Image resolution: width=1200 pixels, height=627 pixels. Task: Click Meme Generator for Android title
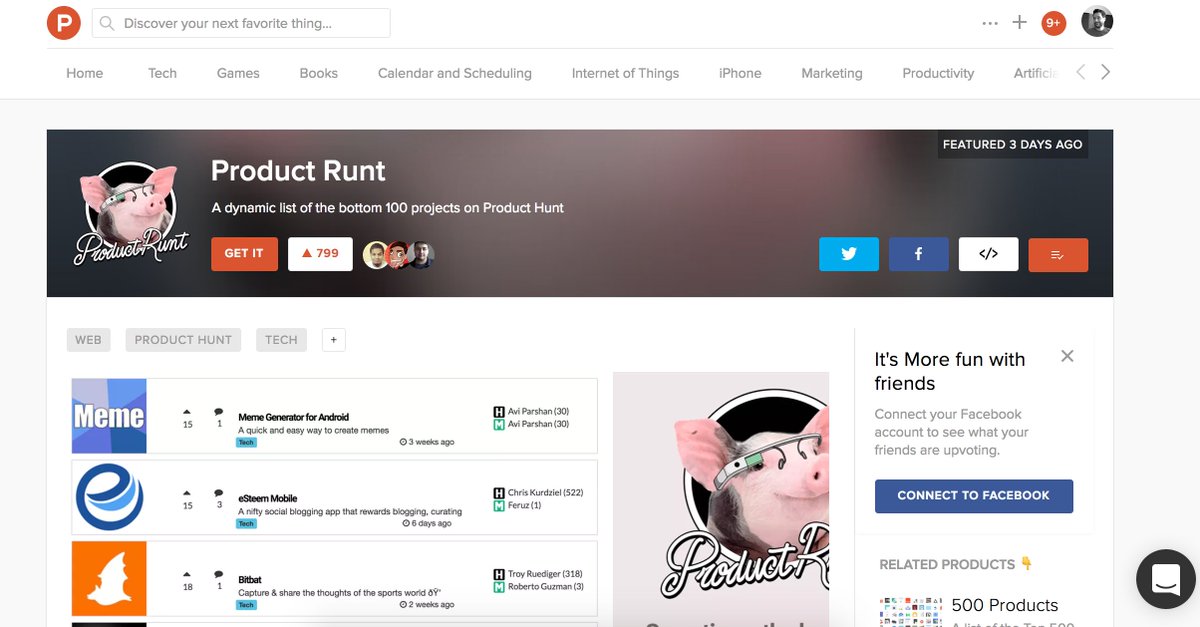[x=293, y=417]
